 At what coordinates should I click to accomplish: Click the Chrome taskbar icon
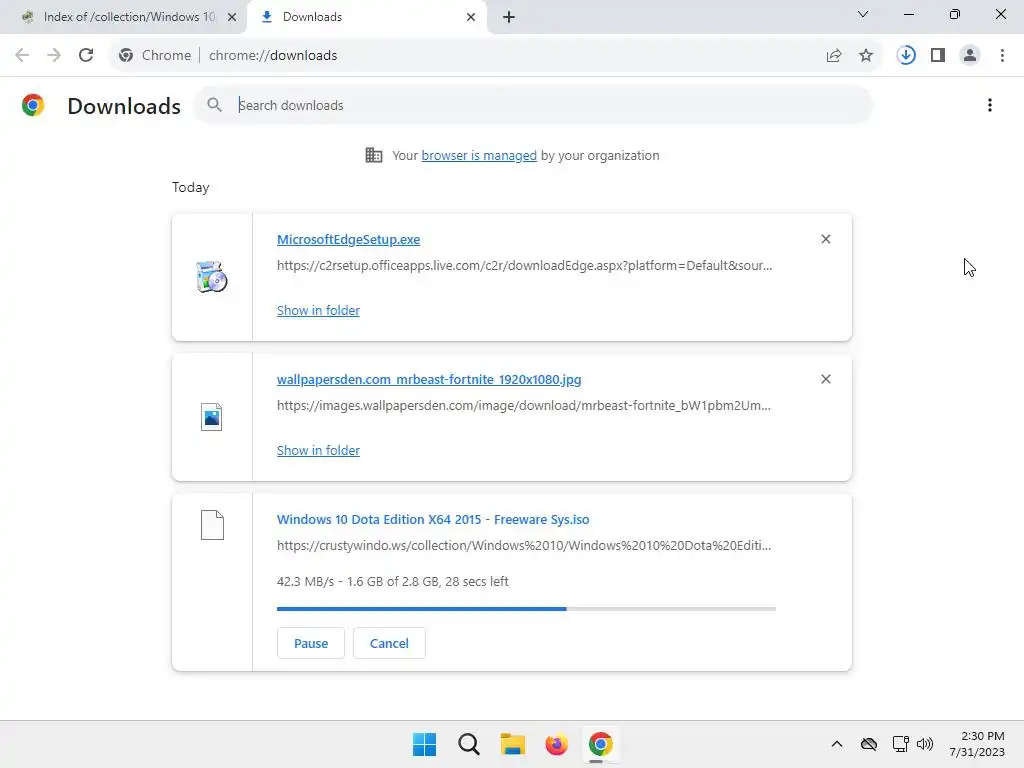[601, 744]
